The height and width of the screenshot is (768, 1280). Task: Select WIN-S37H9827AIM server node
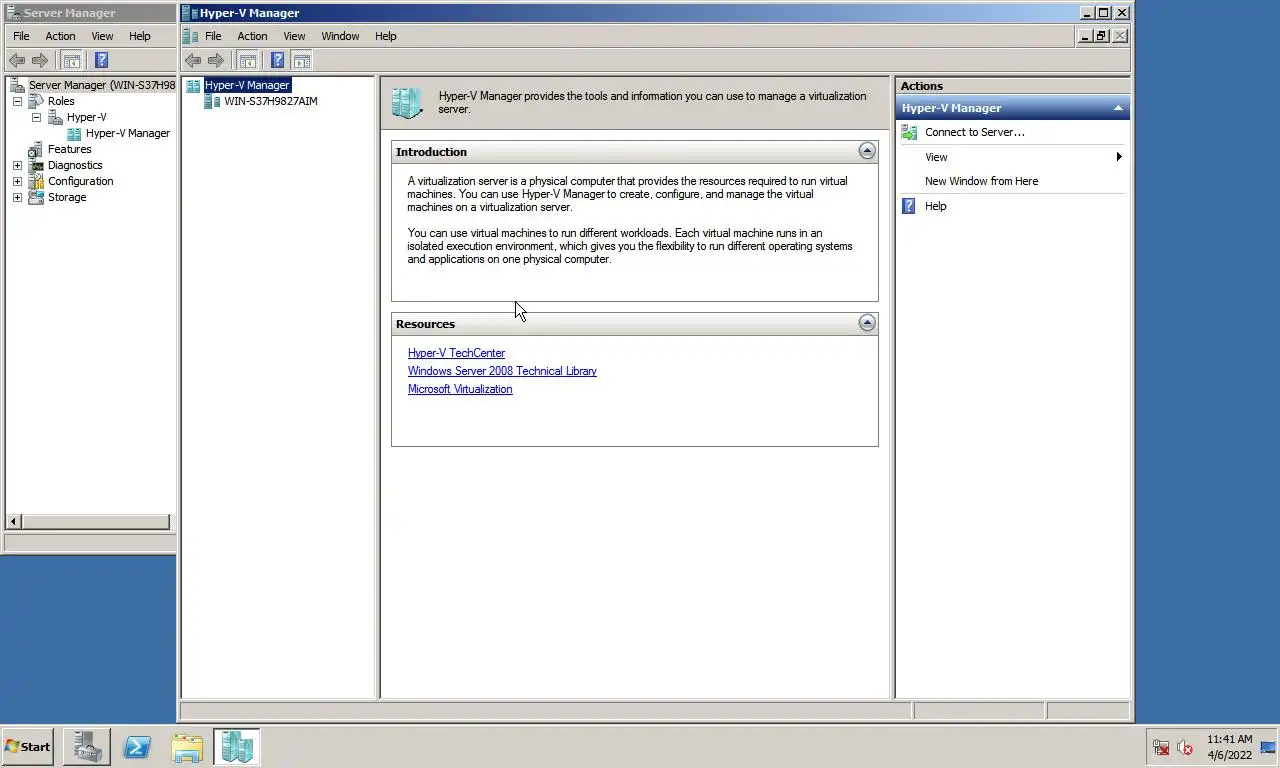click(270, 101)
